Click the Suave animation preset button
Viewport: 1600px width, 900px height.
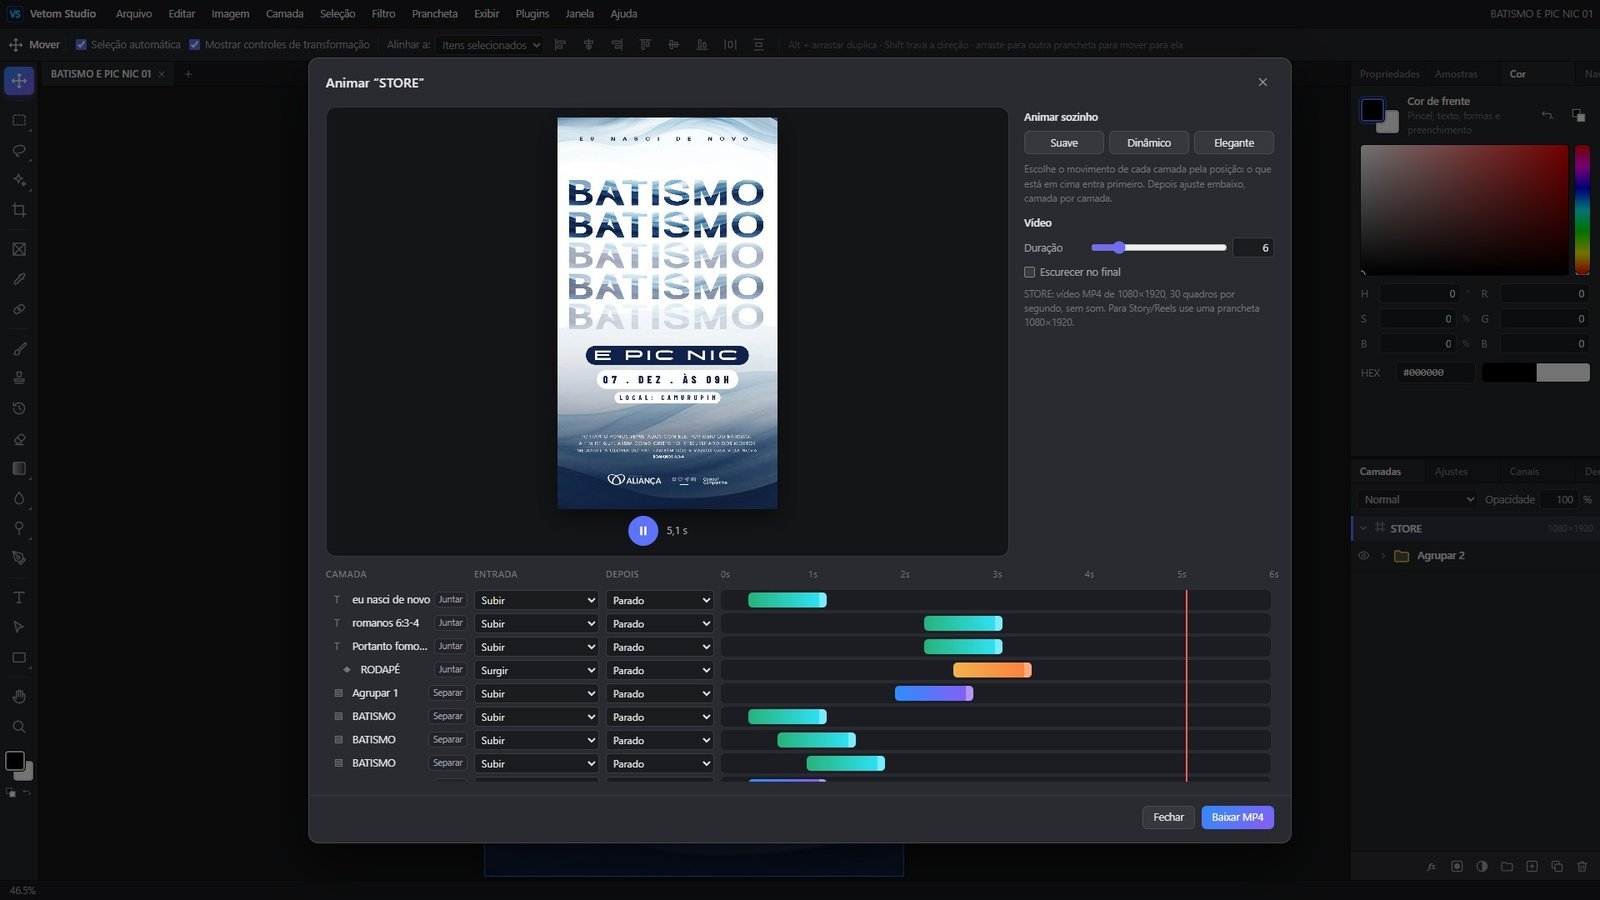click(x=1064, y=143)
